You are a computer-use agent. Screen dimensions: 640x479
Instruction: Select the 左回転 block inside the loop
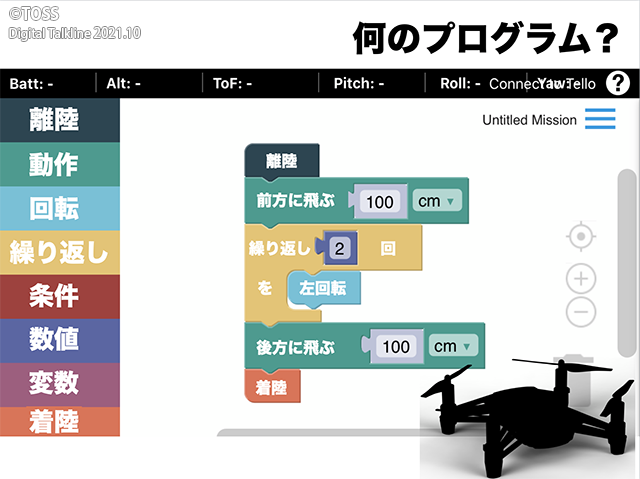[323, 288]
